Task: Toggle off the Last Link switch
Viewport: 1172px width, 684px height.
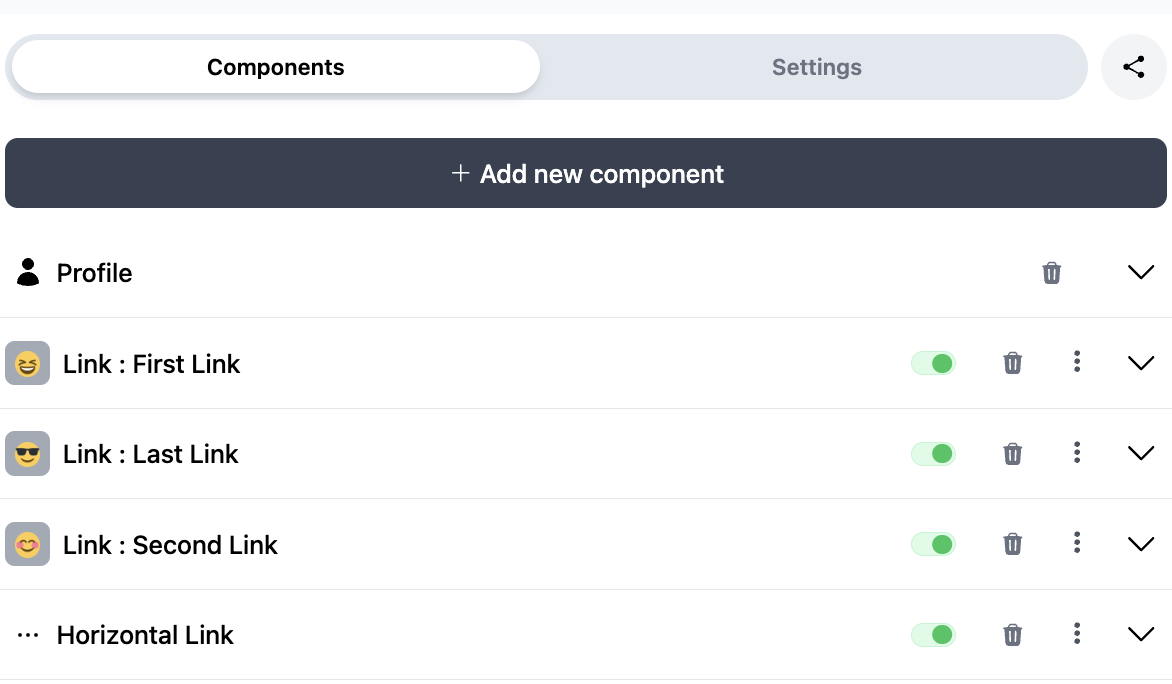Action: (x=934, y=454)
